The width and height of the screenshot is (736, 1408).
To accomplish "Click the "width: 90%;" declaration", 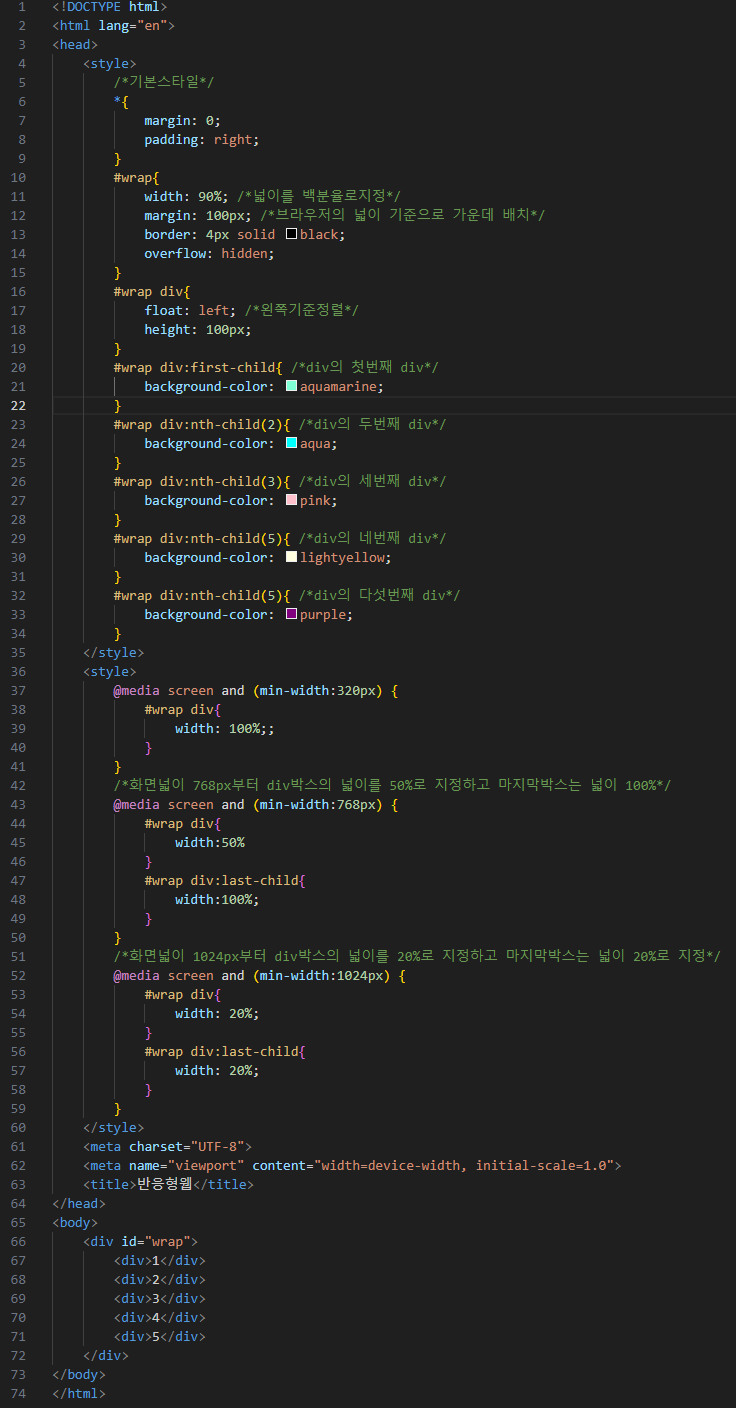I will click(x=187, y=196).
